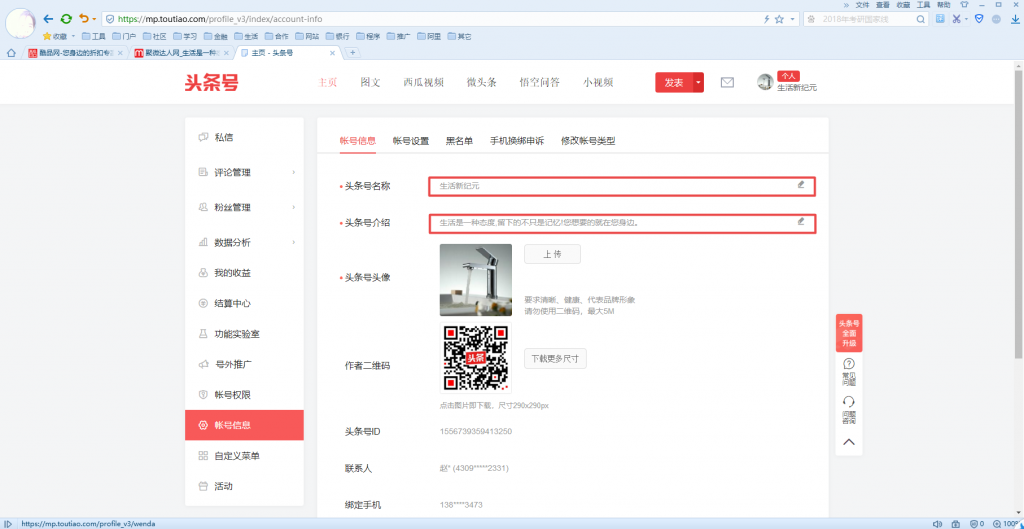Click the 常见问题 help question icon
Viewport: 1024px width, 529px height.
pyautogui.click(x=848, y=365)
